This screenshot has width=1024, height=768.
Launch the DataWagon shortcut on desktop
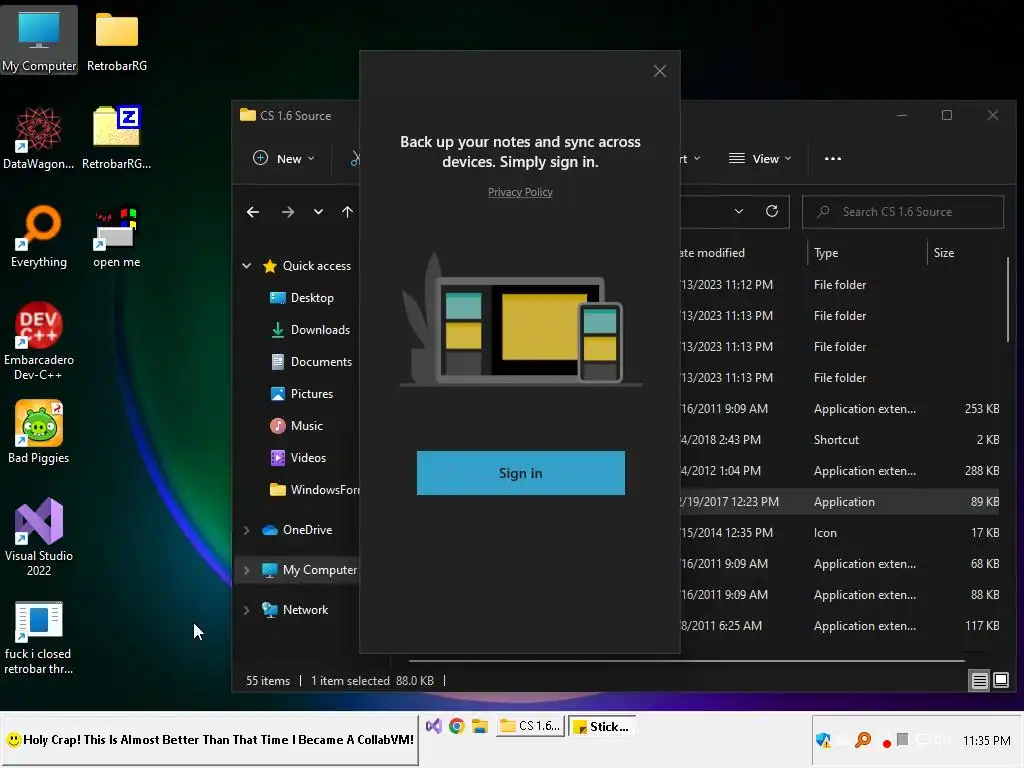(39, 138)
